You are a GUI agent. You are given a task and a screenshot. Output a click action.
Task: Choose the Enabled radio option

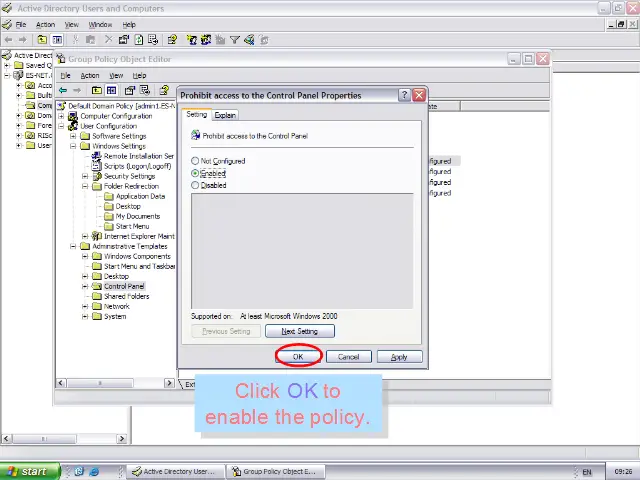[x=195, y=173]
